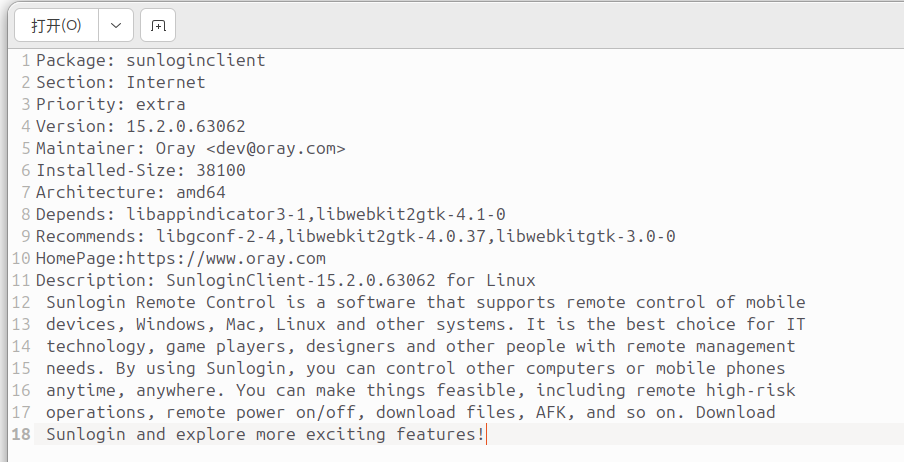Click line number 12 in the gutter
Image resolution: width=904 pixels, height=462 pixels.
pyautogui.click(x=21, y=302)
